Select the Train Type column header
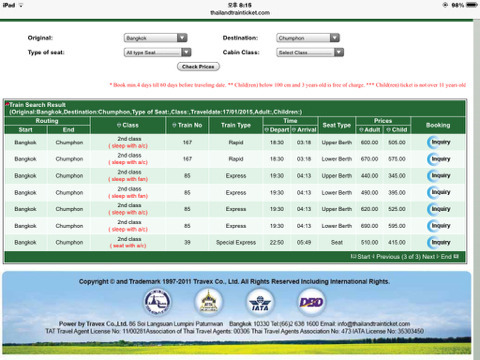Image resolution: width=480 pixels, height=360 pixels. [x=236, y=125]
